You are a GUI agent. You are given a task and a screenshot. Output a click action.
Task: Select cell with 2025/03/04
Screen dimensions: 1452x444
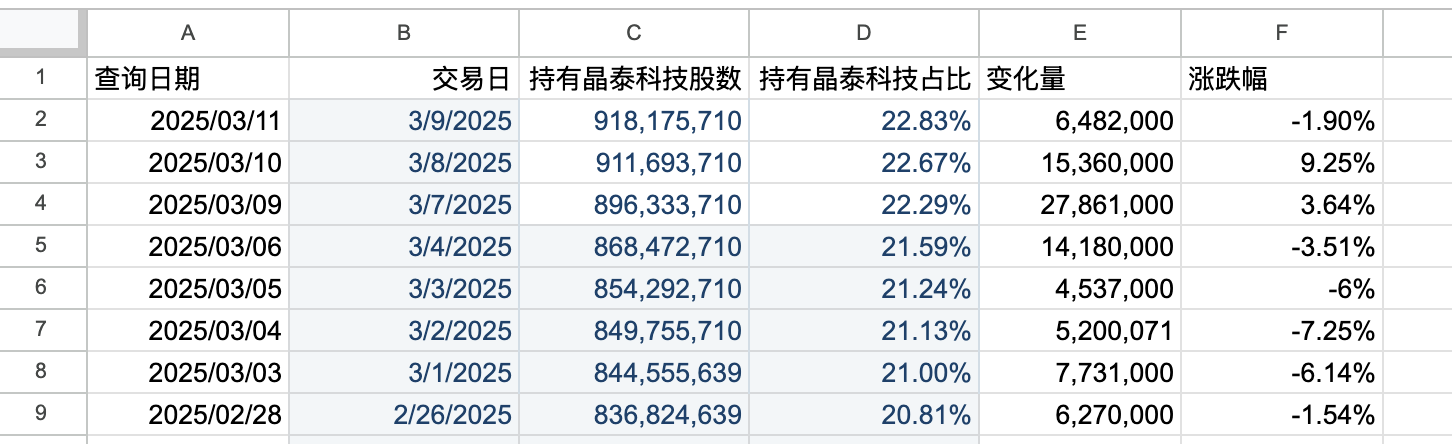tap(189, 330)
